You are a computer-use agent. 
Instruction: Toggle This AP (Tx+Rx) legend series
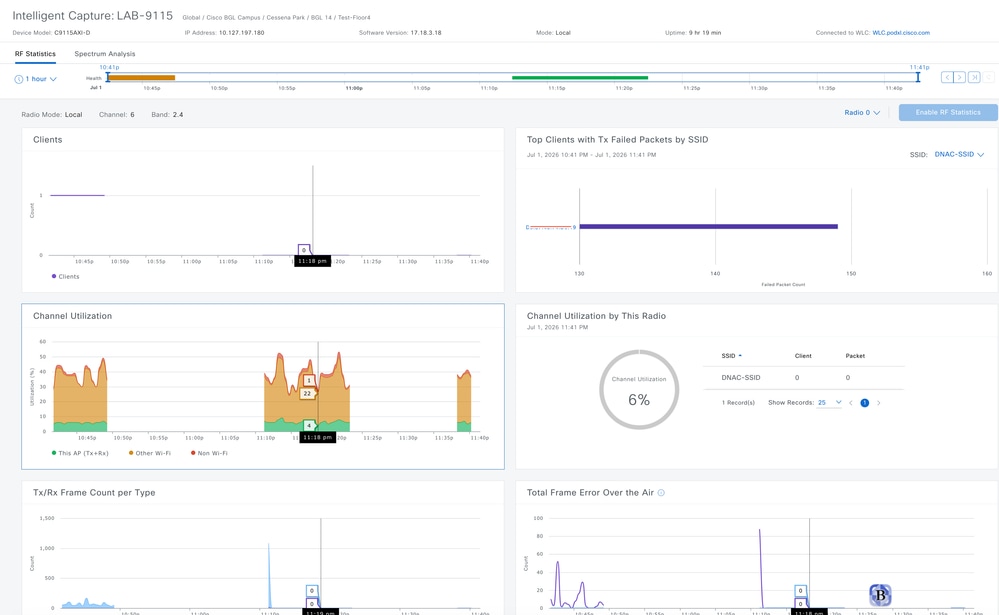click(x=80, y=453)
